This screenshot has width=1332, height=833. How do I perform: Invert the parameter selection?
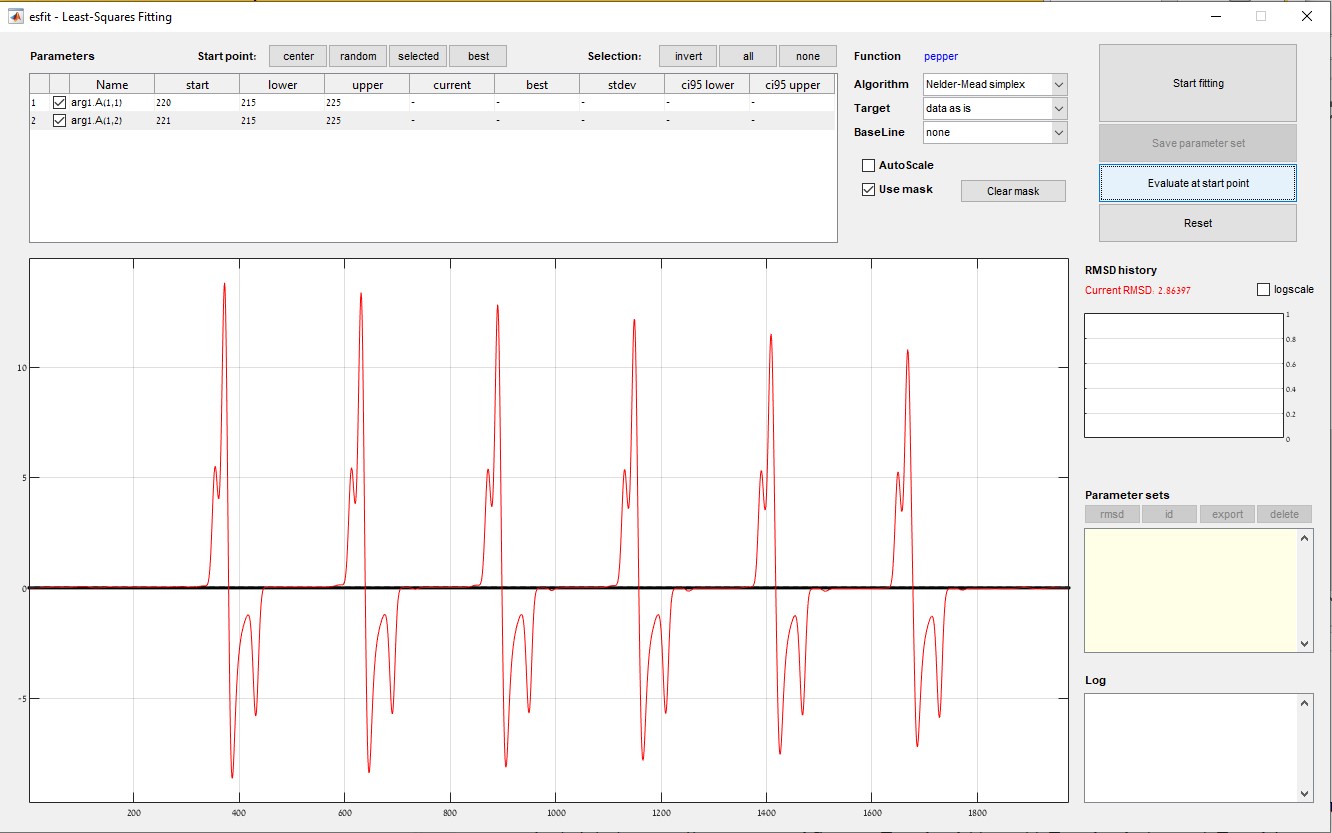(688, 56)
